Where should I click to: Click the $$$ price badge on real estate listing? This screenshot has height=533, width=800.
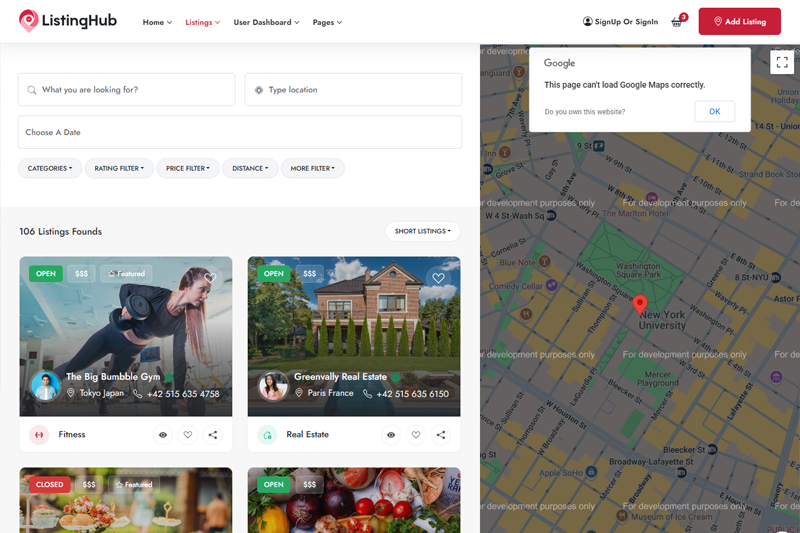tap(310, 274)
